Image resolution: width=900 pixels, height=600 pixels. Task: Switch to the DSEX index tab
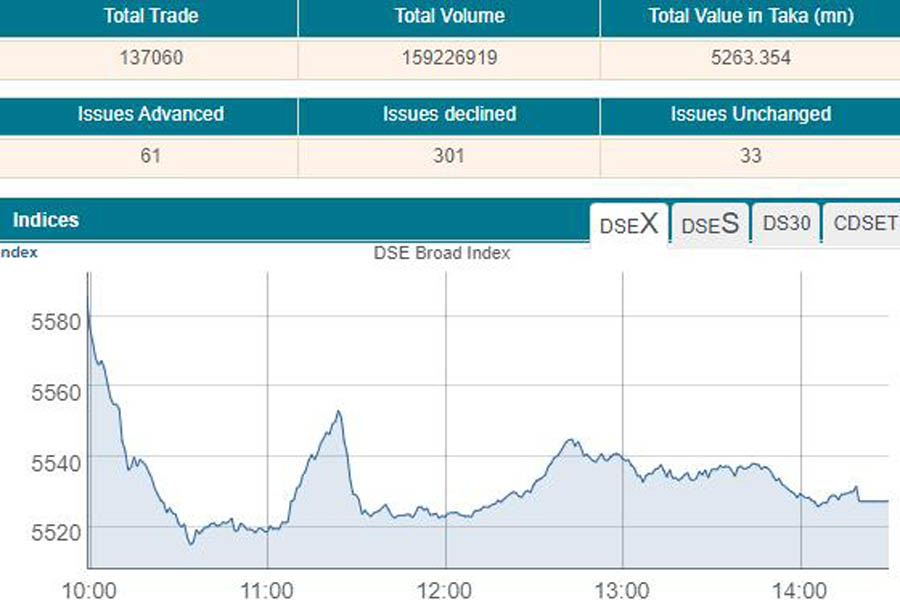629,225
